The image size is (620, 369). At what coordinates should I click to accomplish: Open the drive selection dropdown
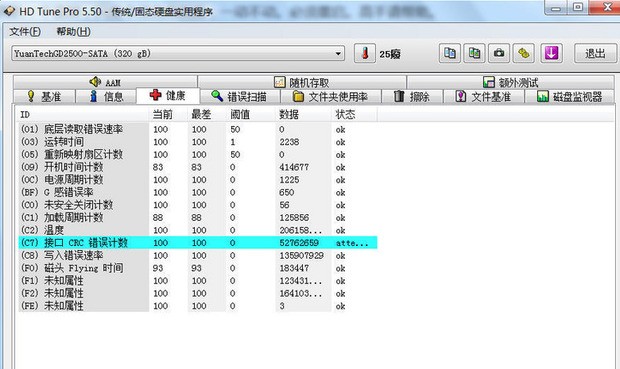[x=178, y=53]
